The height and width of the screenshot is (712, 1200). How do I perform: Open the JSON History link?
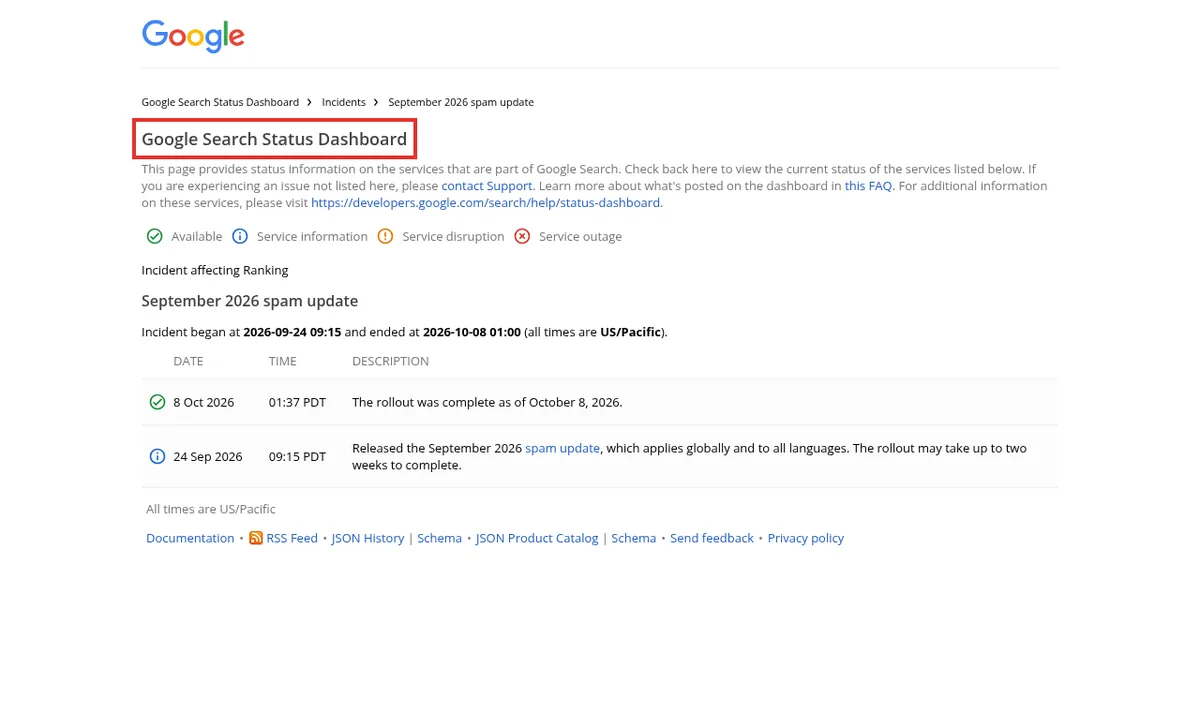pyautogui.click(x=368, y=538)
